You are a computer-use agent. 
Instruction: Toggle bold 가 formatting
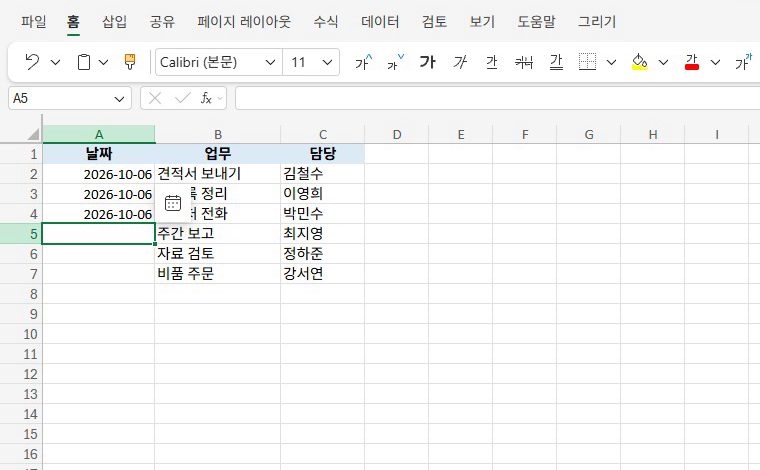pos(428,62)
